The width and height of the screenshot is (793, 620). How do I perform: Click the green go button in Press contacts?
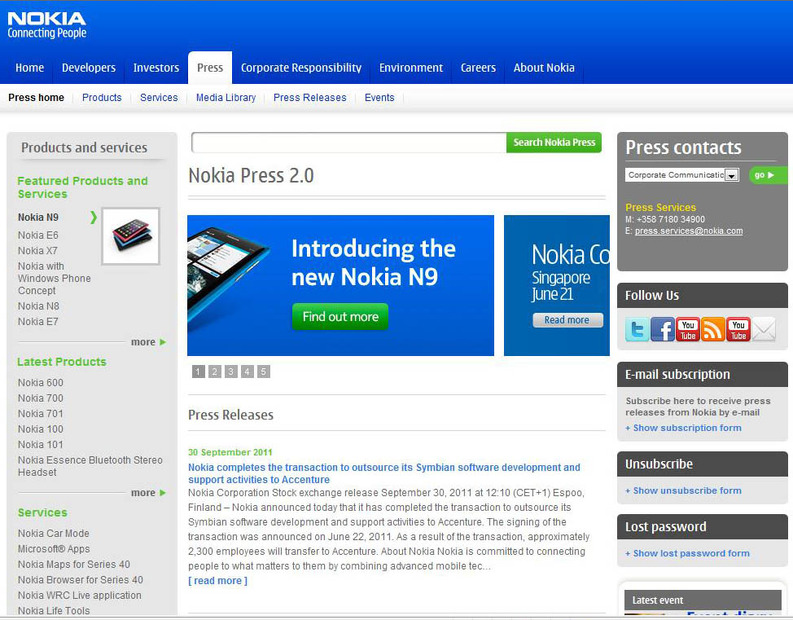point(768,175)
